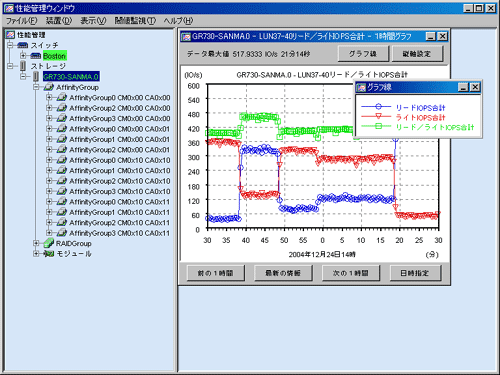Click the スイッチ switch category icon

coord(22,45)
